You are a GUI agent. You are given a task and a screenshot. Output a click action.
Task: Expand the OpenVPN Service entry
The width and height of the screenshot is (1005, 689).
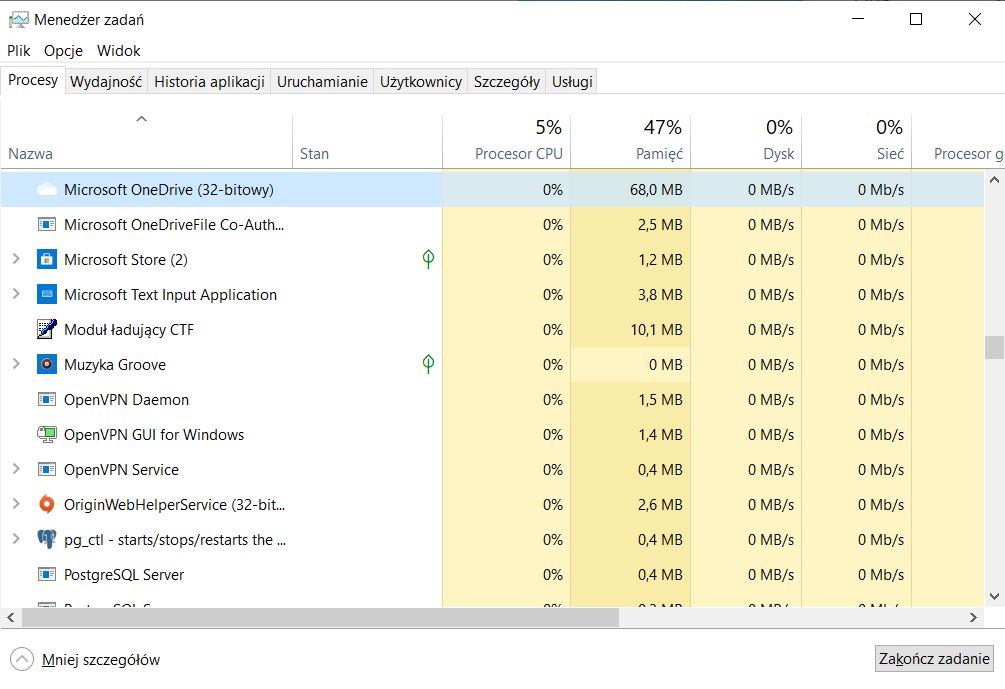coord(15,469)
